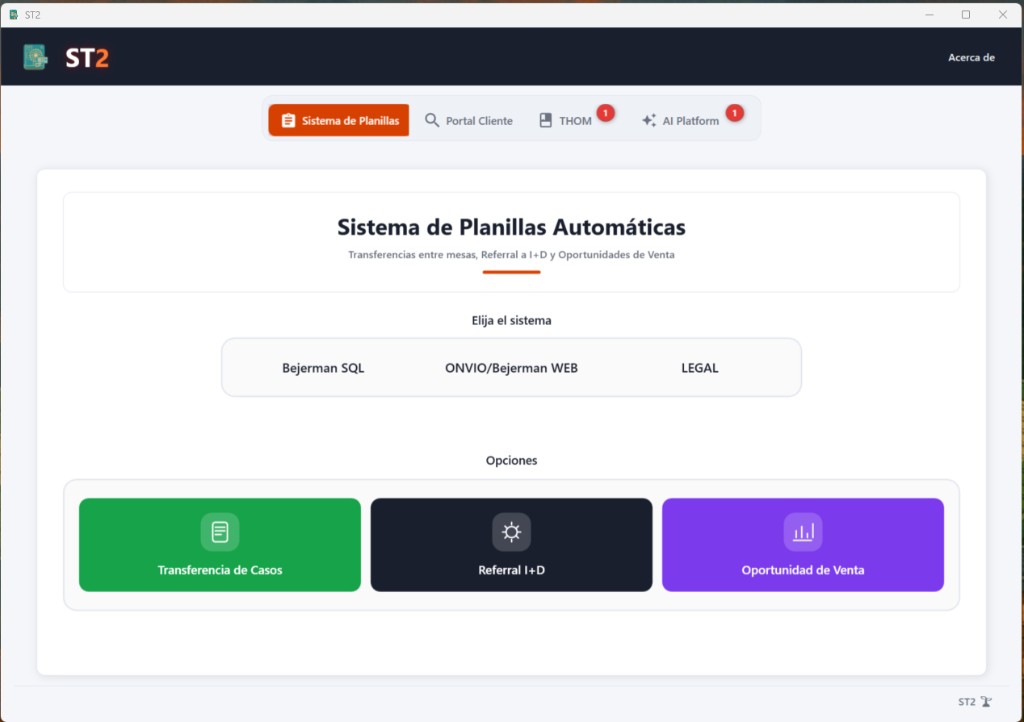This screenshot has height=722, width=1024.
Task: Click the ST2 logo icon in header
Action: point(35,57)
